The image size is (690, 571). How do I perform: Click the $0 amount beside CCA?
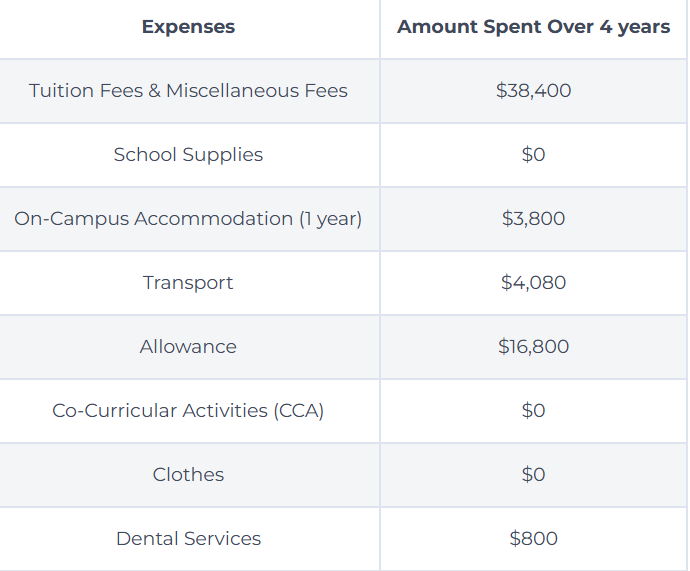[533, 411]
